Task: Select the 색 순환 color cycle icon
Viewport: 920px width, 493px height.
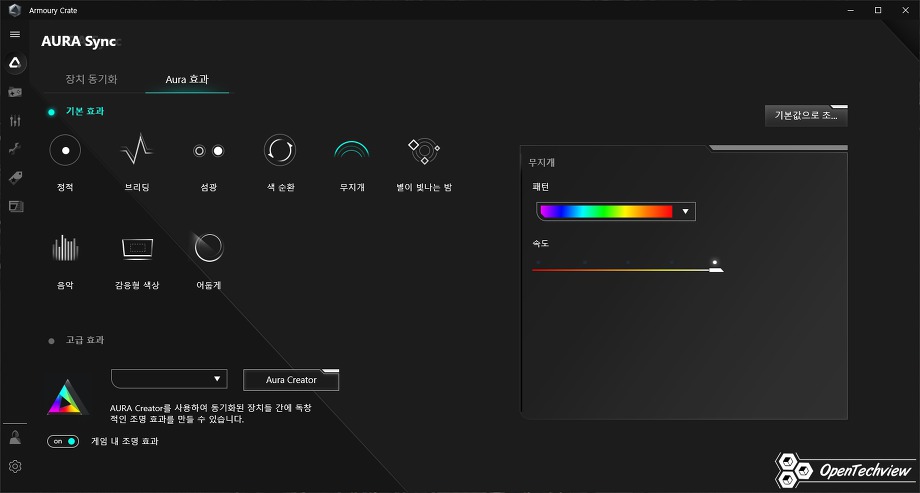Action: point(280,150)
